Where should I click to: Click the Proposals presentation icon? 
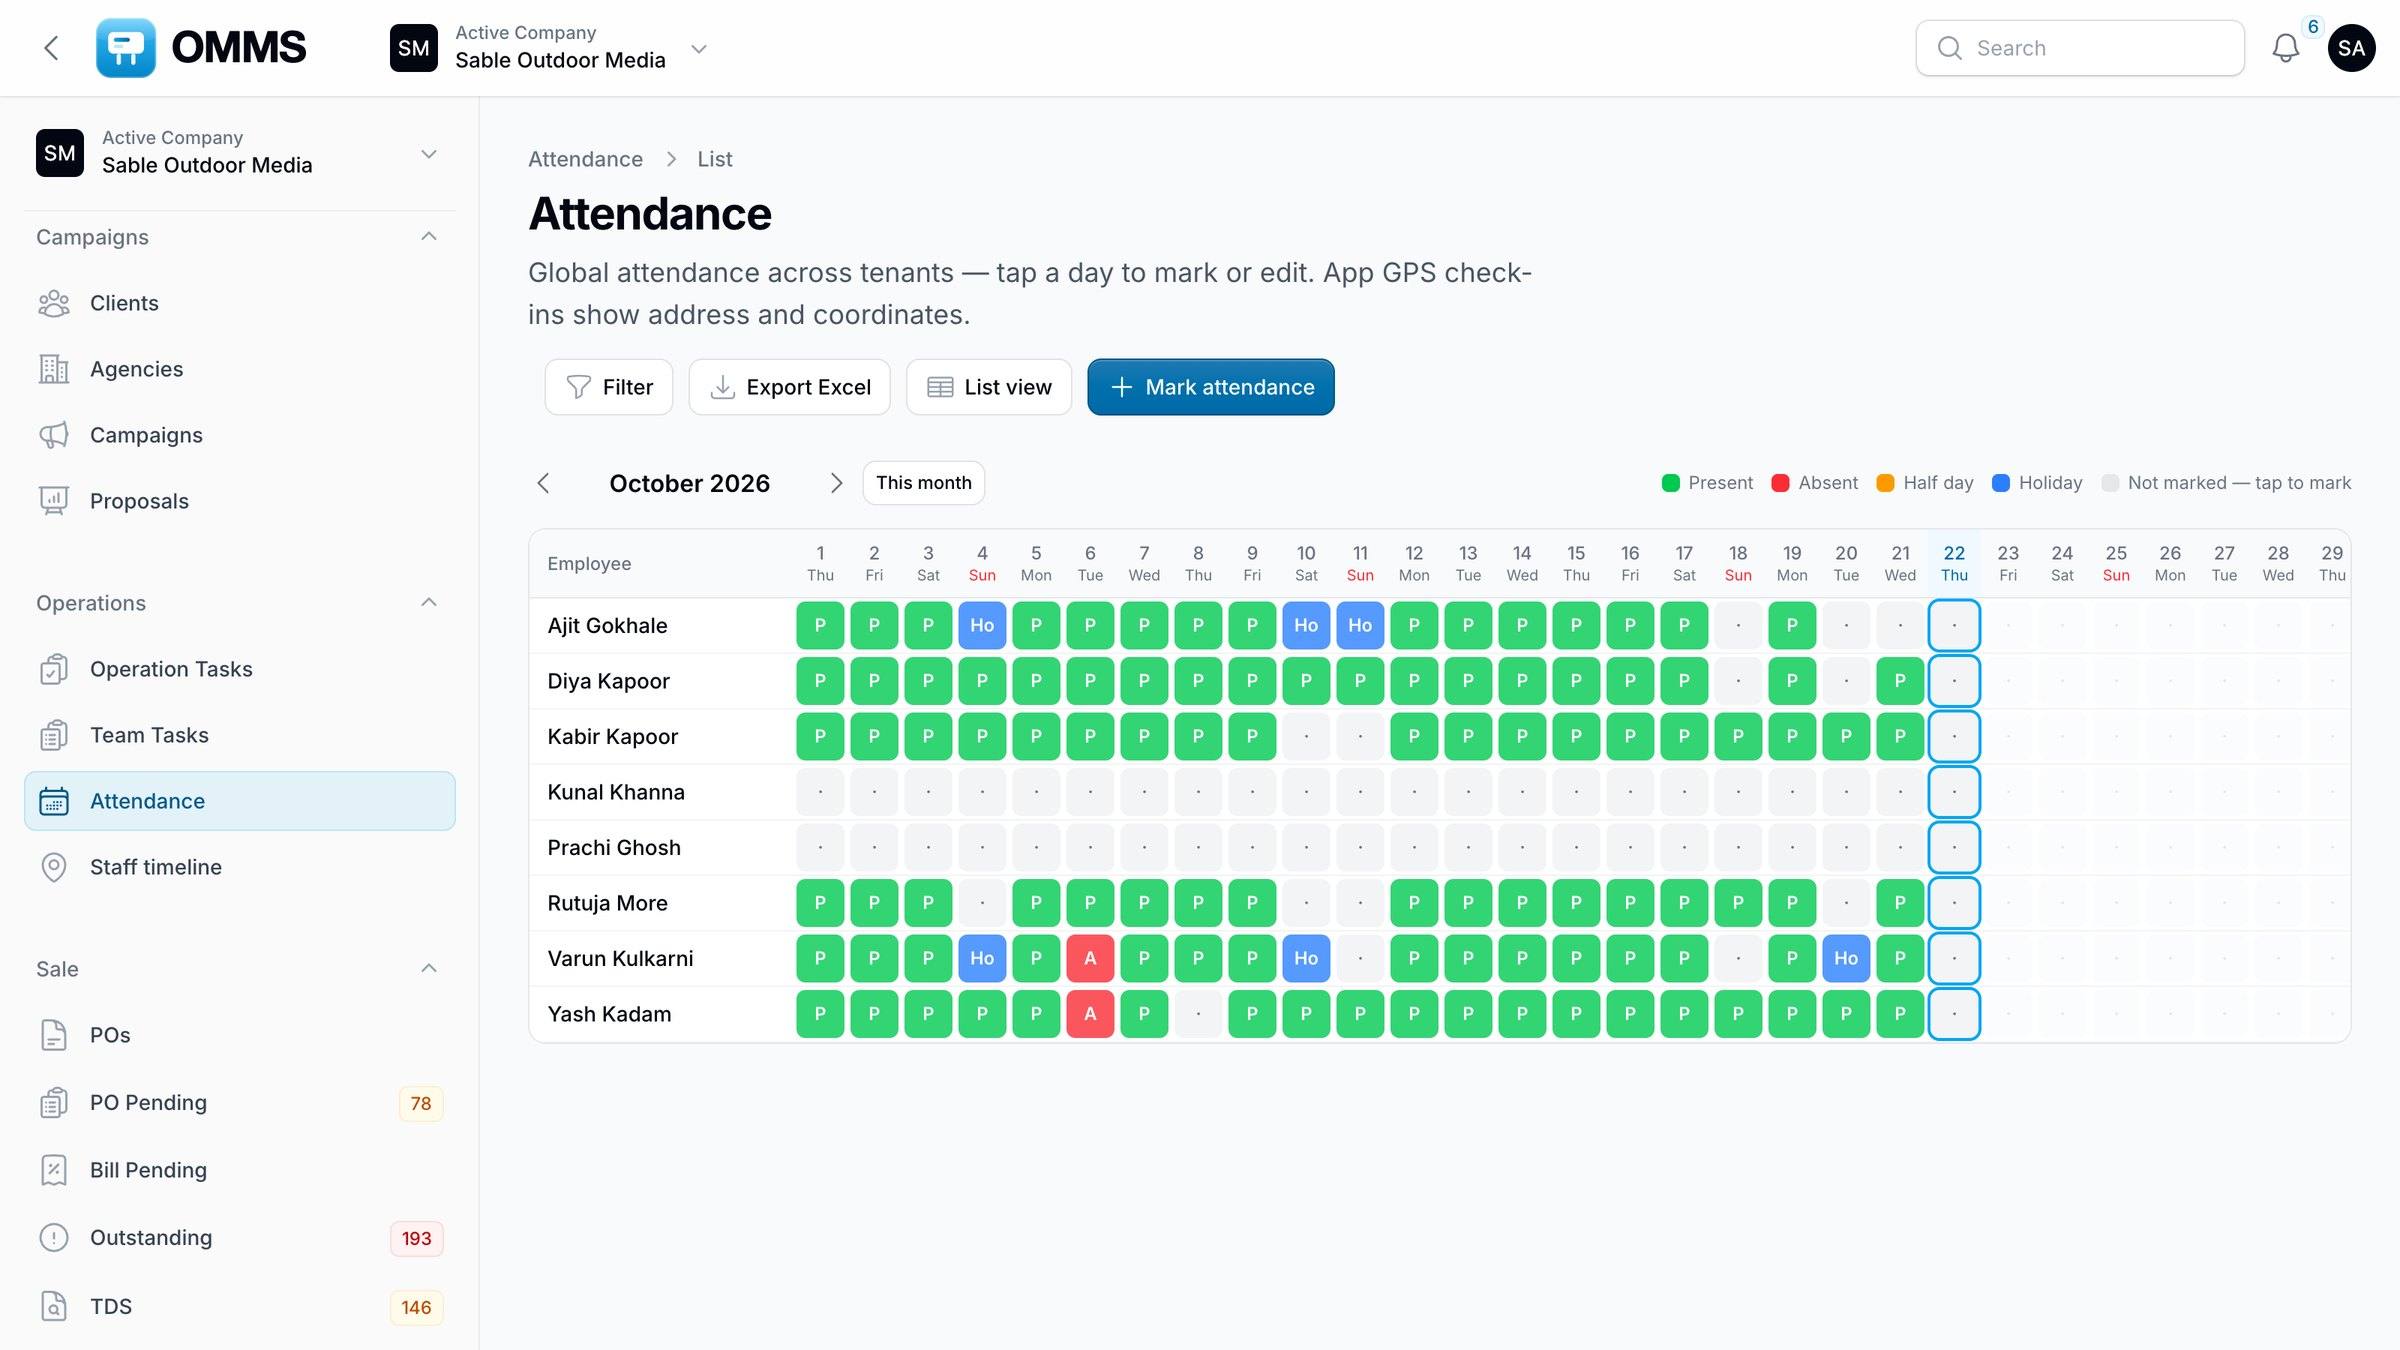tap(54, 501)
